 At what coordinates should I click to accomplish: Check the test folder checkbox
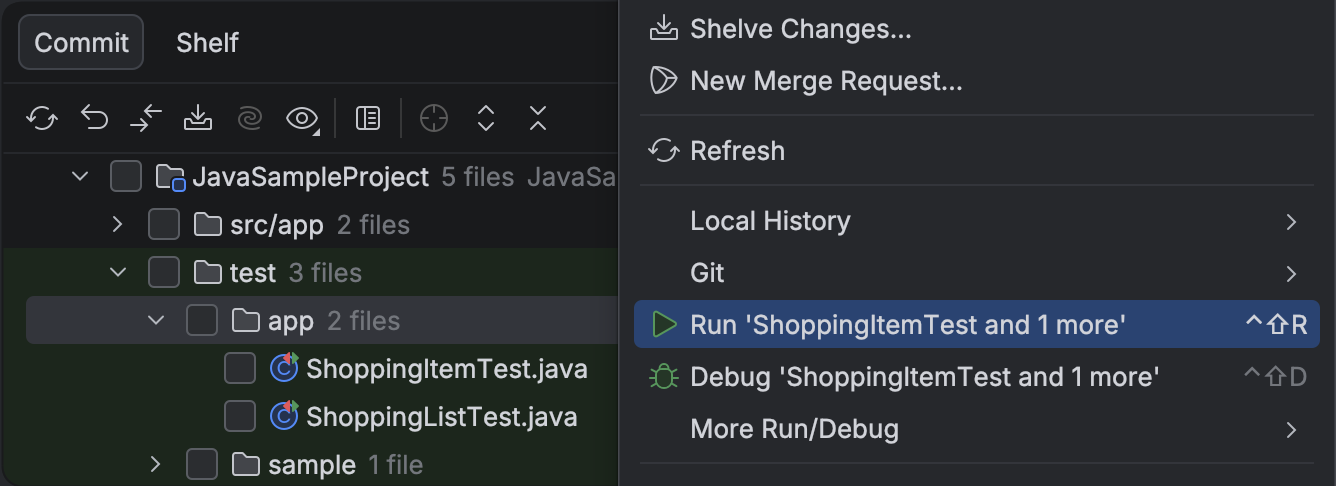(x=164, y=273)
